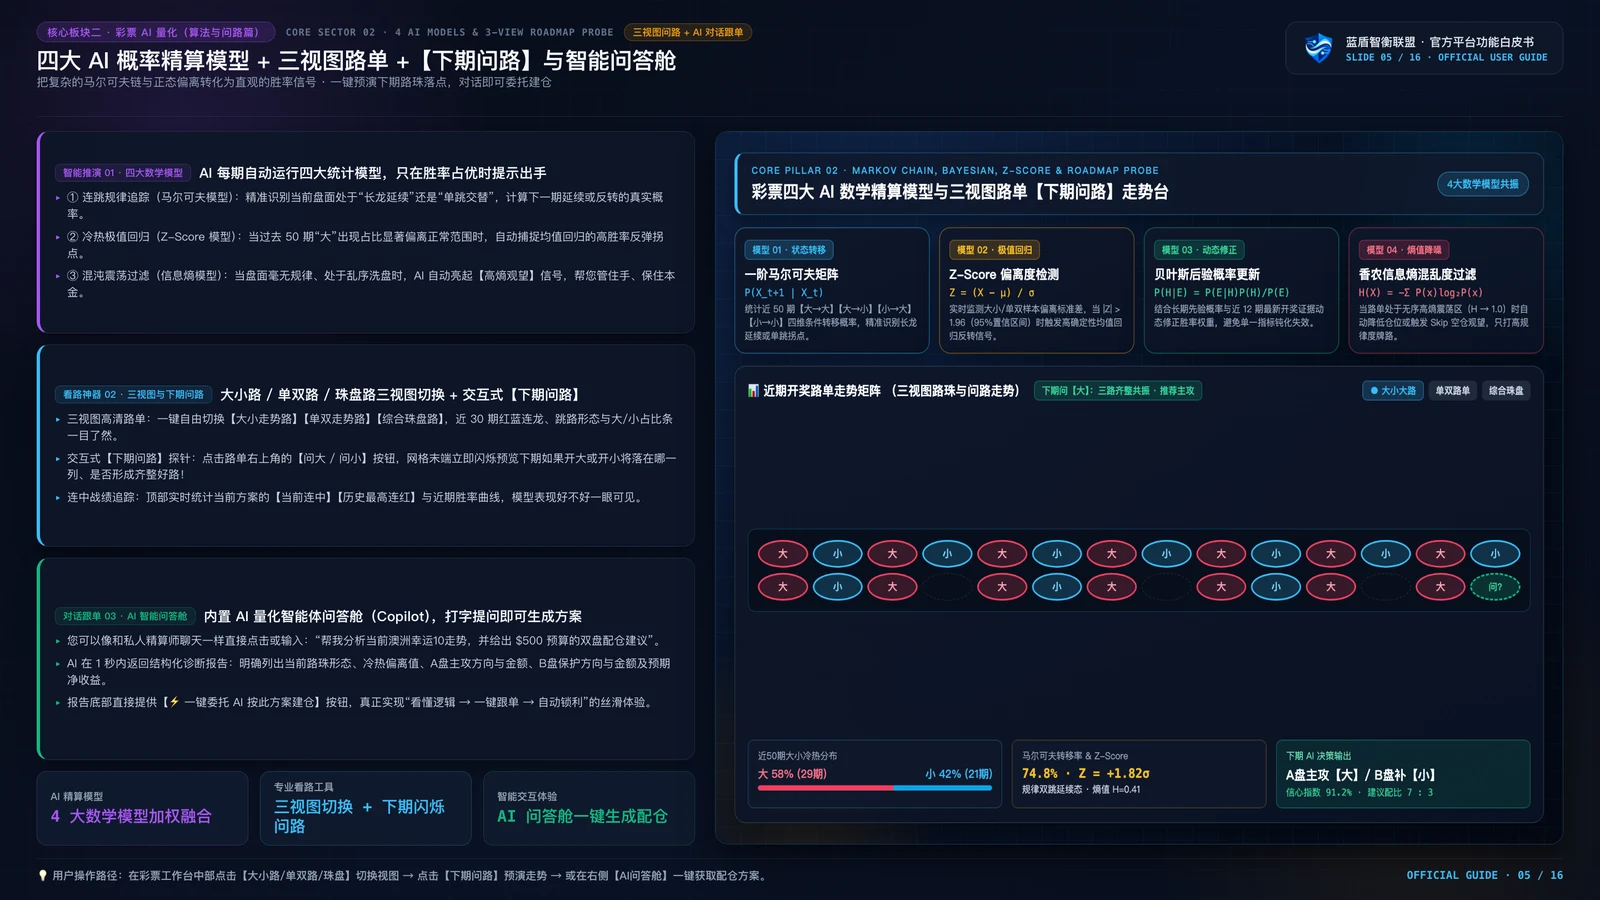The width and height of the screenshot is (1600, 900).
Task: Click the ③ 混沌震荡过滤 bullet
Action: click(366, 284)
